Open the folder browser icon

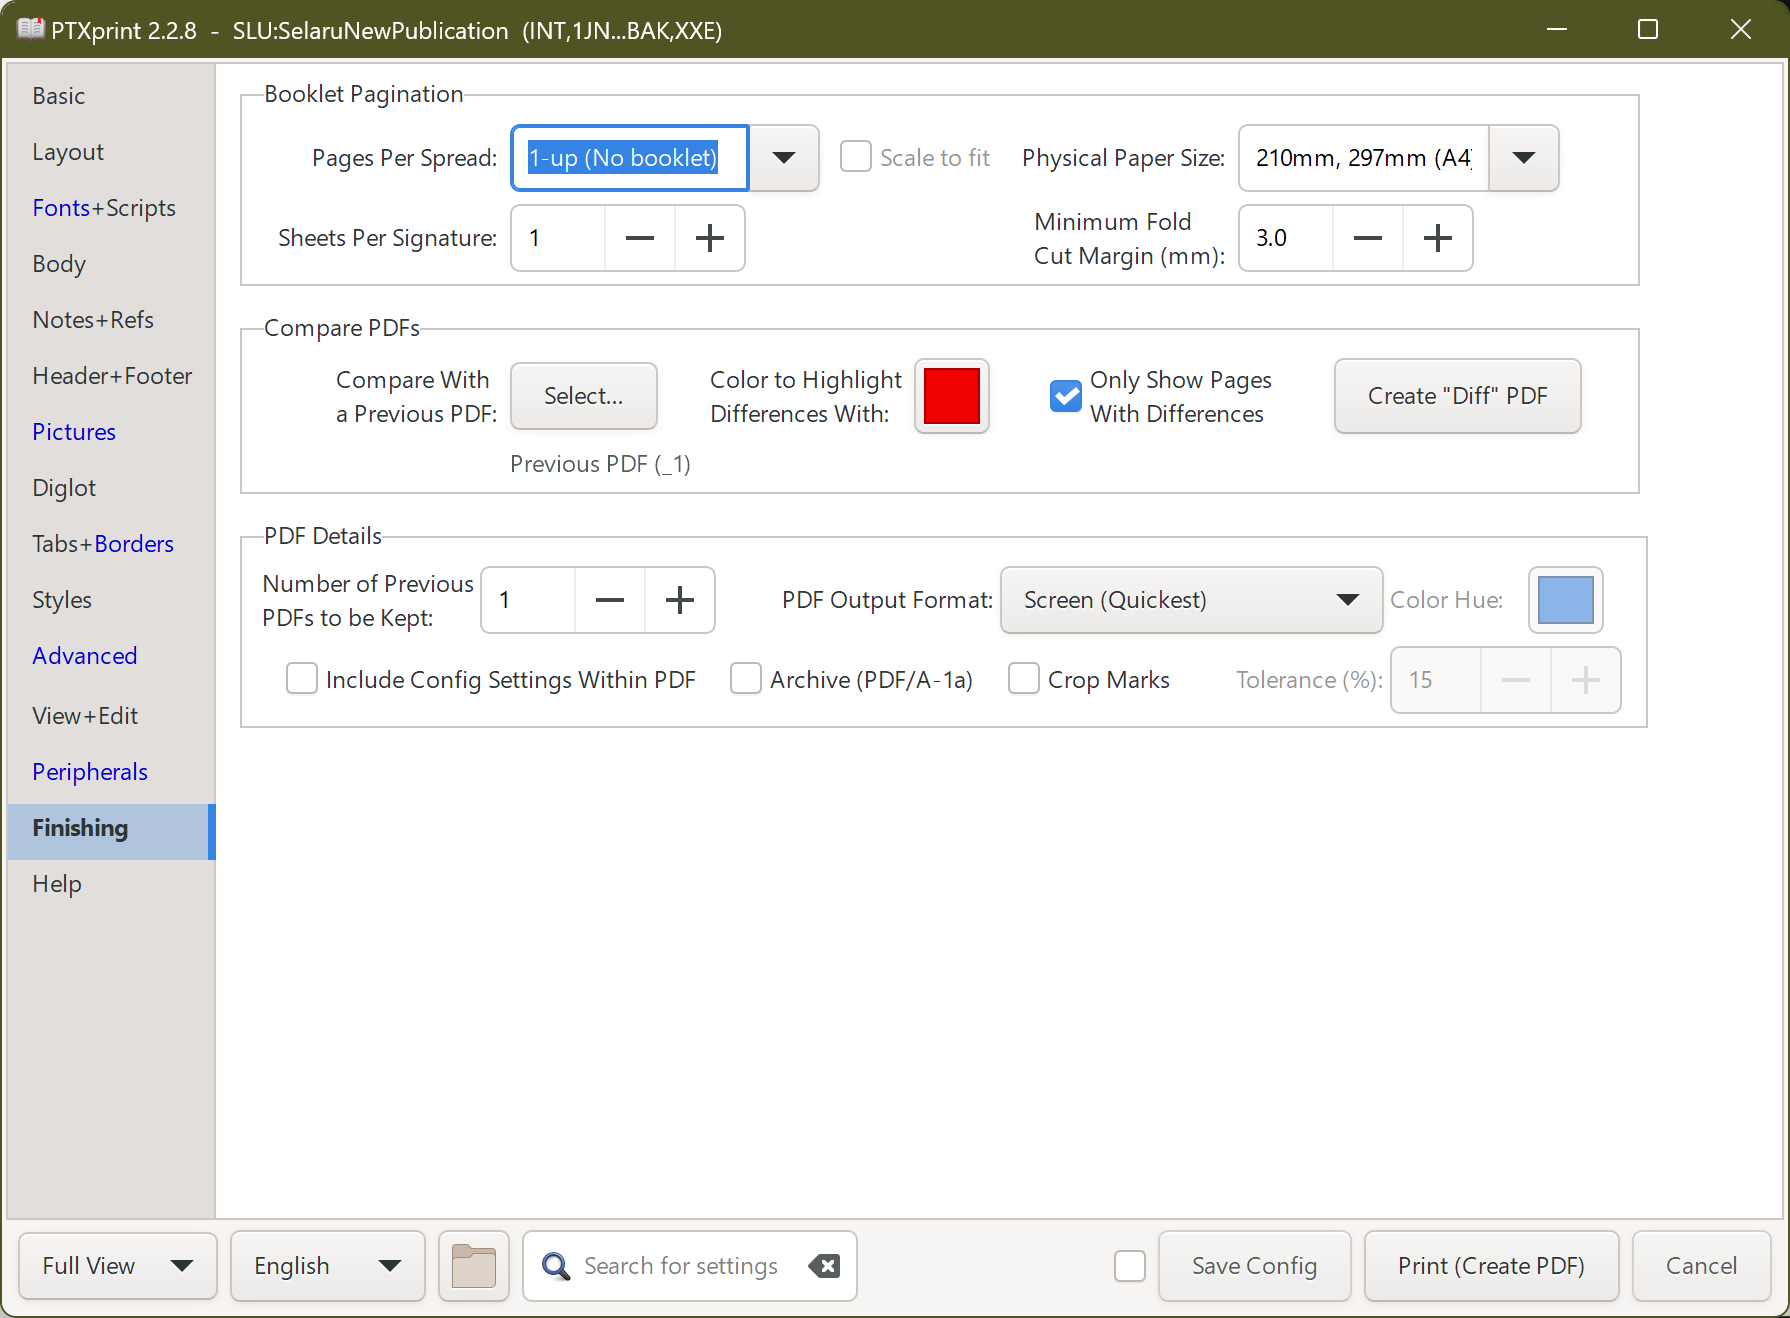tap(473, 1265)
